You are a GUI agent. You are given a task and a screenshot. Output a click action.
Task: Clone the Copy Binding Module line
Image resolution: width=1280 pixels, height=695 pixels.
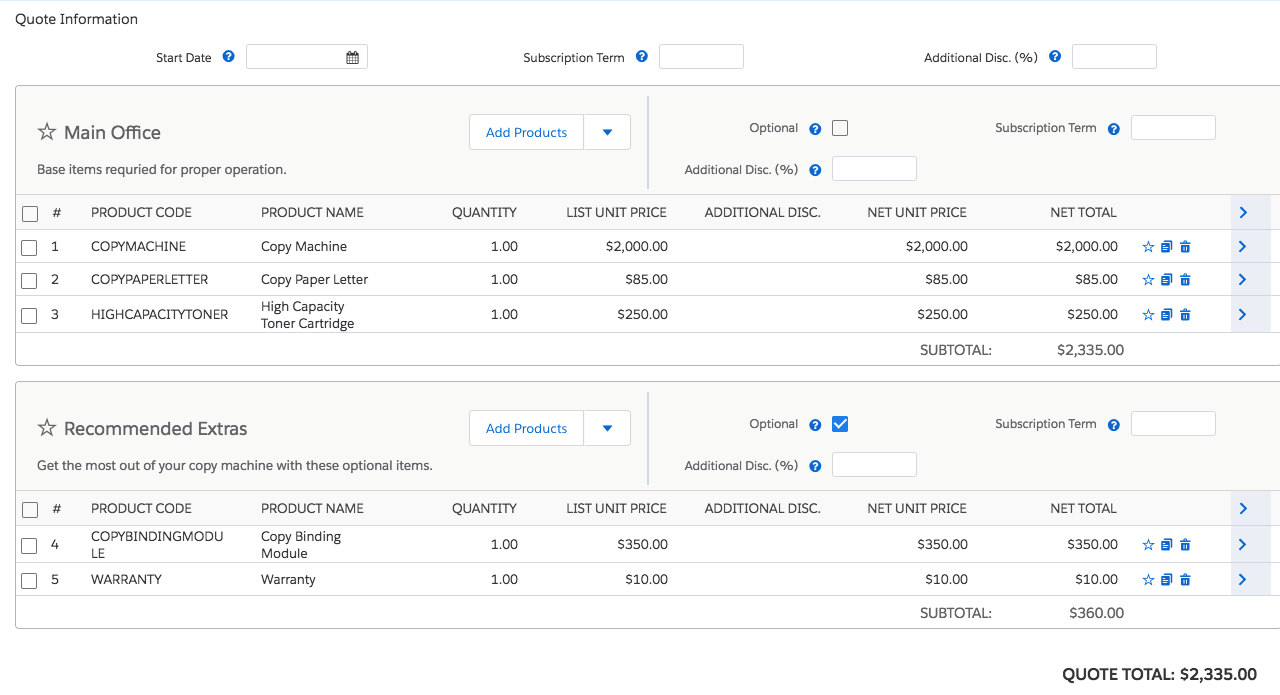(x=1166, y=545)
